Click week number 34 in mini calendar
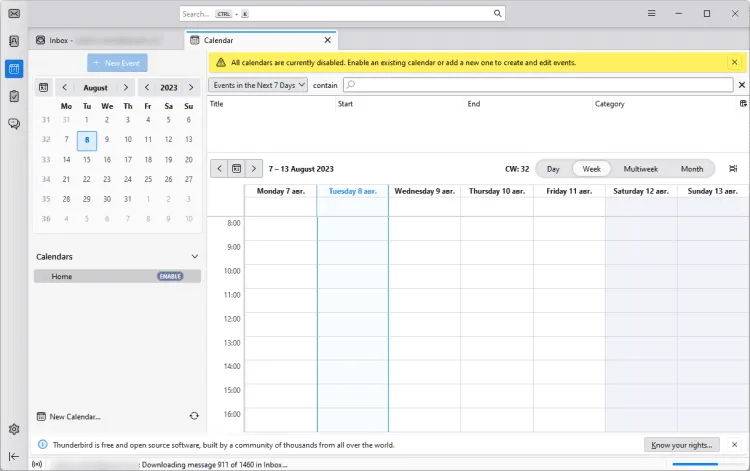Screen dimensions: 750x471 (46, 179)
